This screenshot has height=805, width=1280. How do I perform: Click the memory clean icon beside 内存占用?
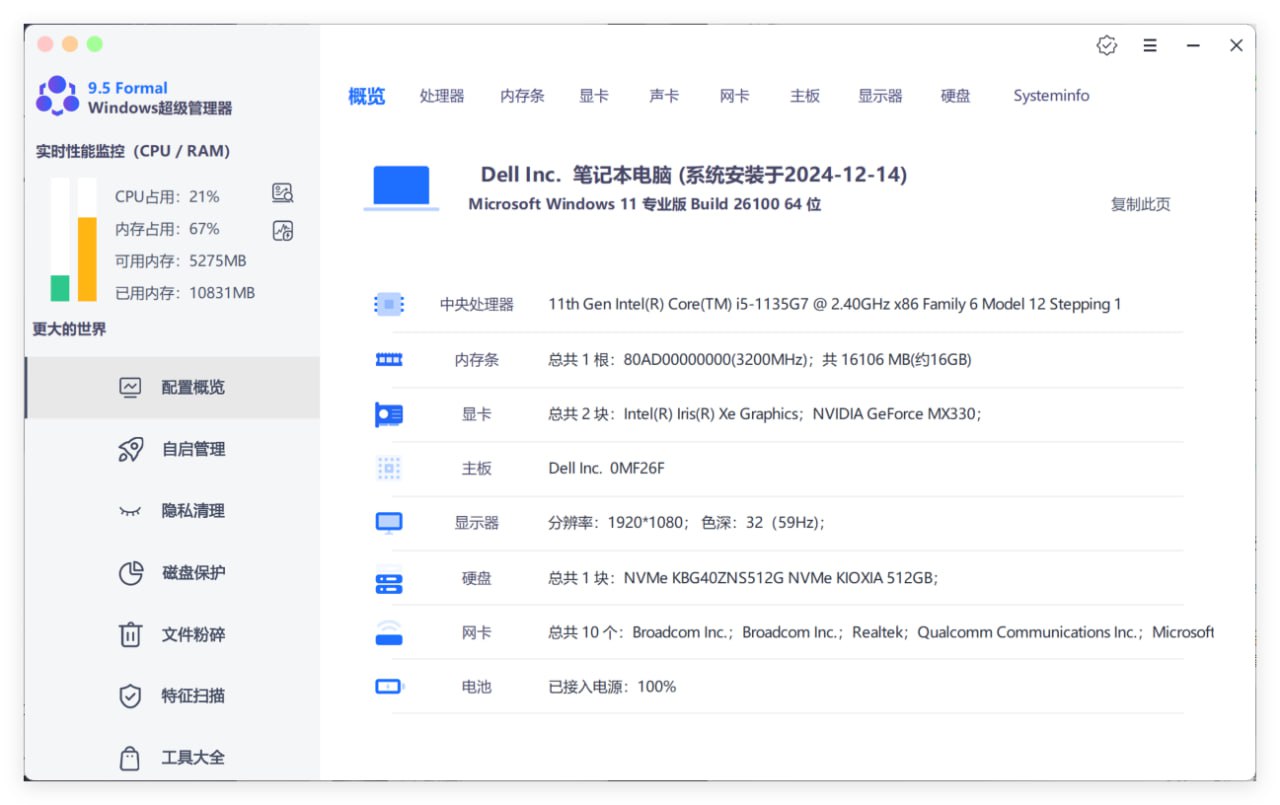pos(283,231)
